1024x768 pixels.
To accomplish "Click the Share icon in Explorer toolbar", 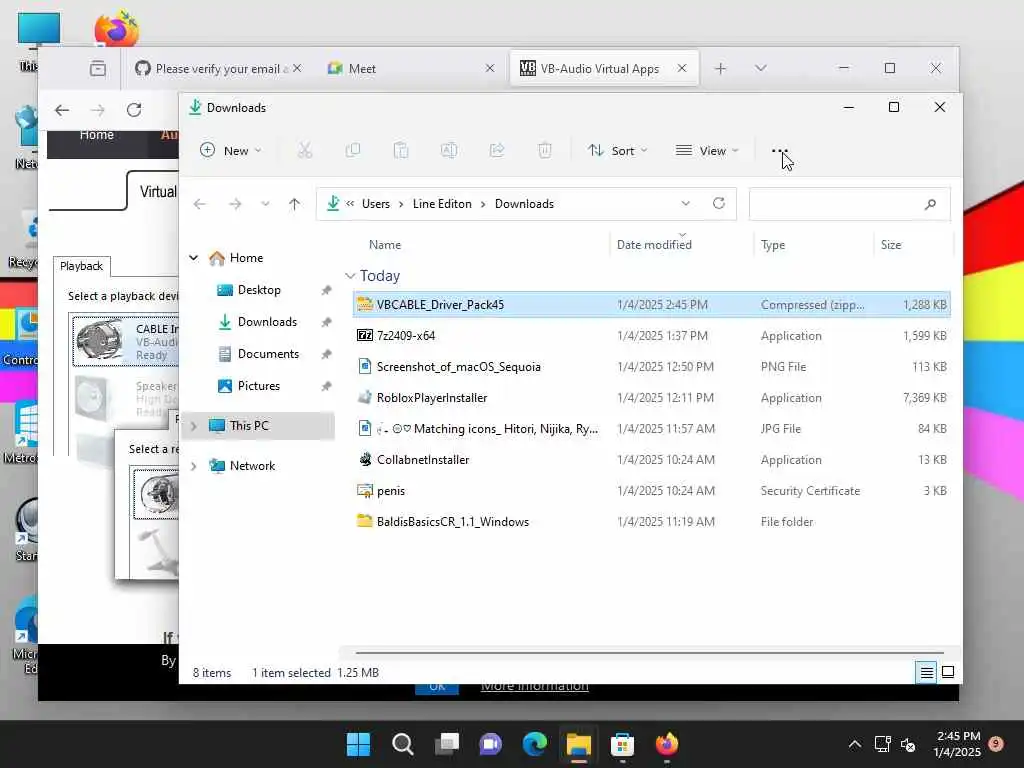I will click(x=496, y=151).
